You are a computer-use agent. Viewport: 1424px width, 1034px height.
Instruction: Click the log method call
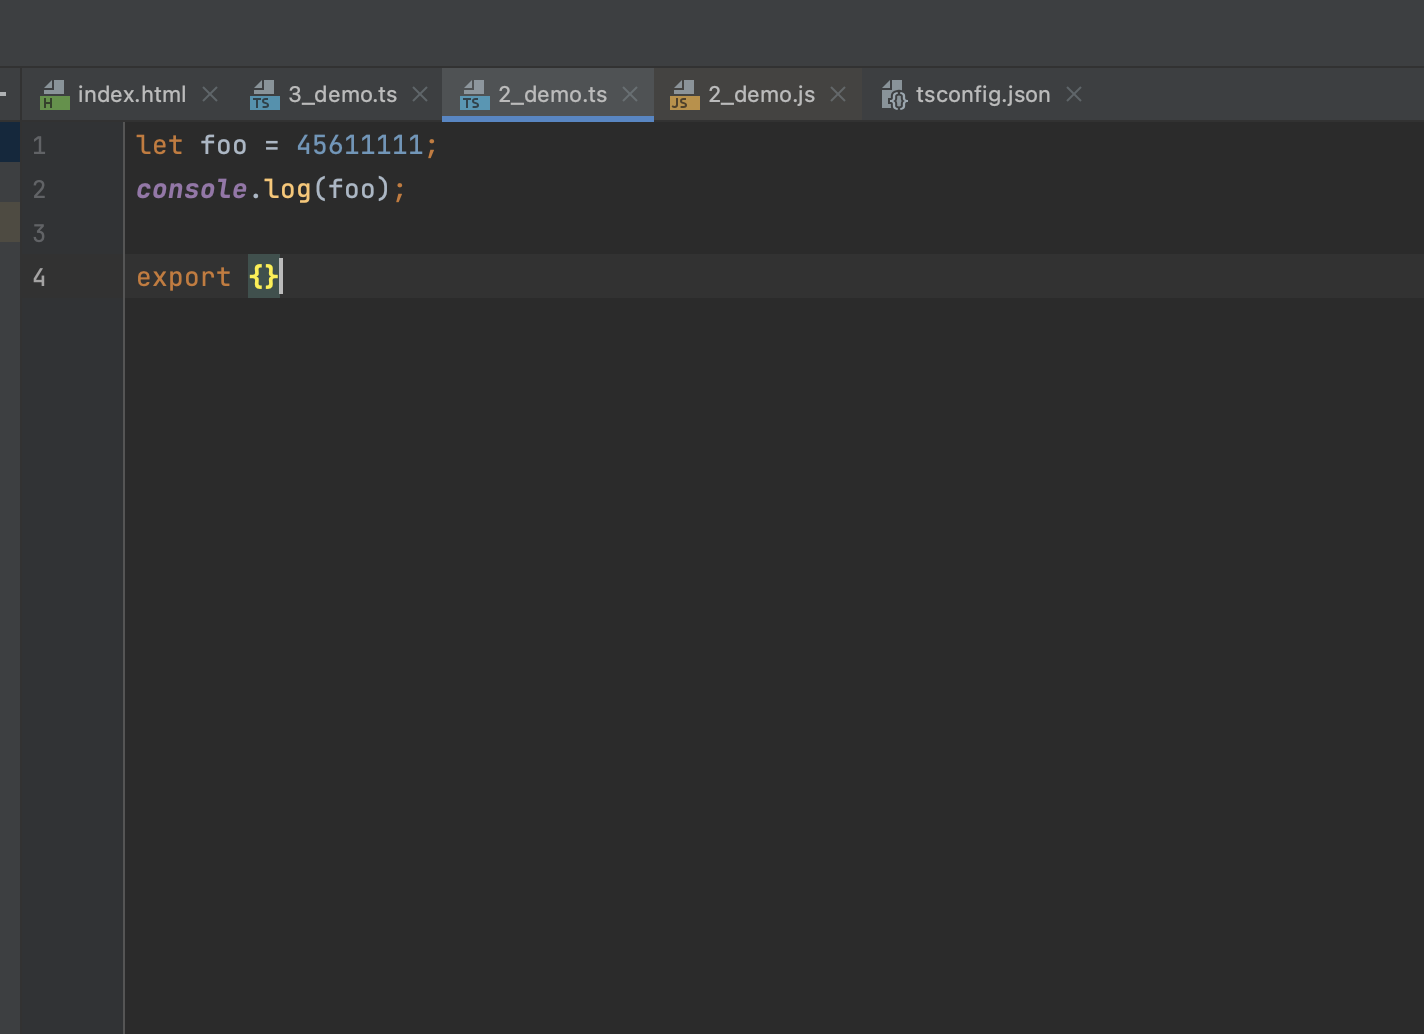point(288,189)
